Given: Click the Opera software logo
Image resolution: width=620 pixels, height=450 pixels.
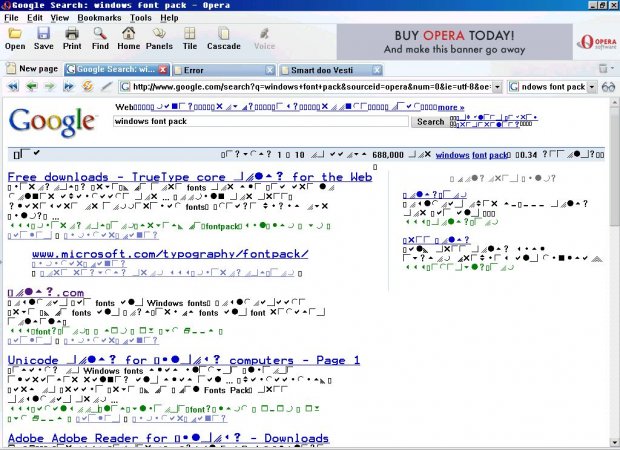Looking at the screenshot, I should pos(596,42).
